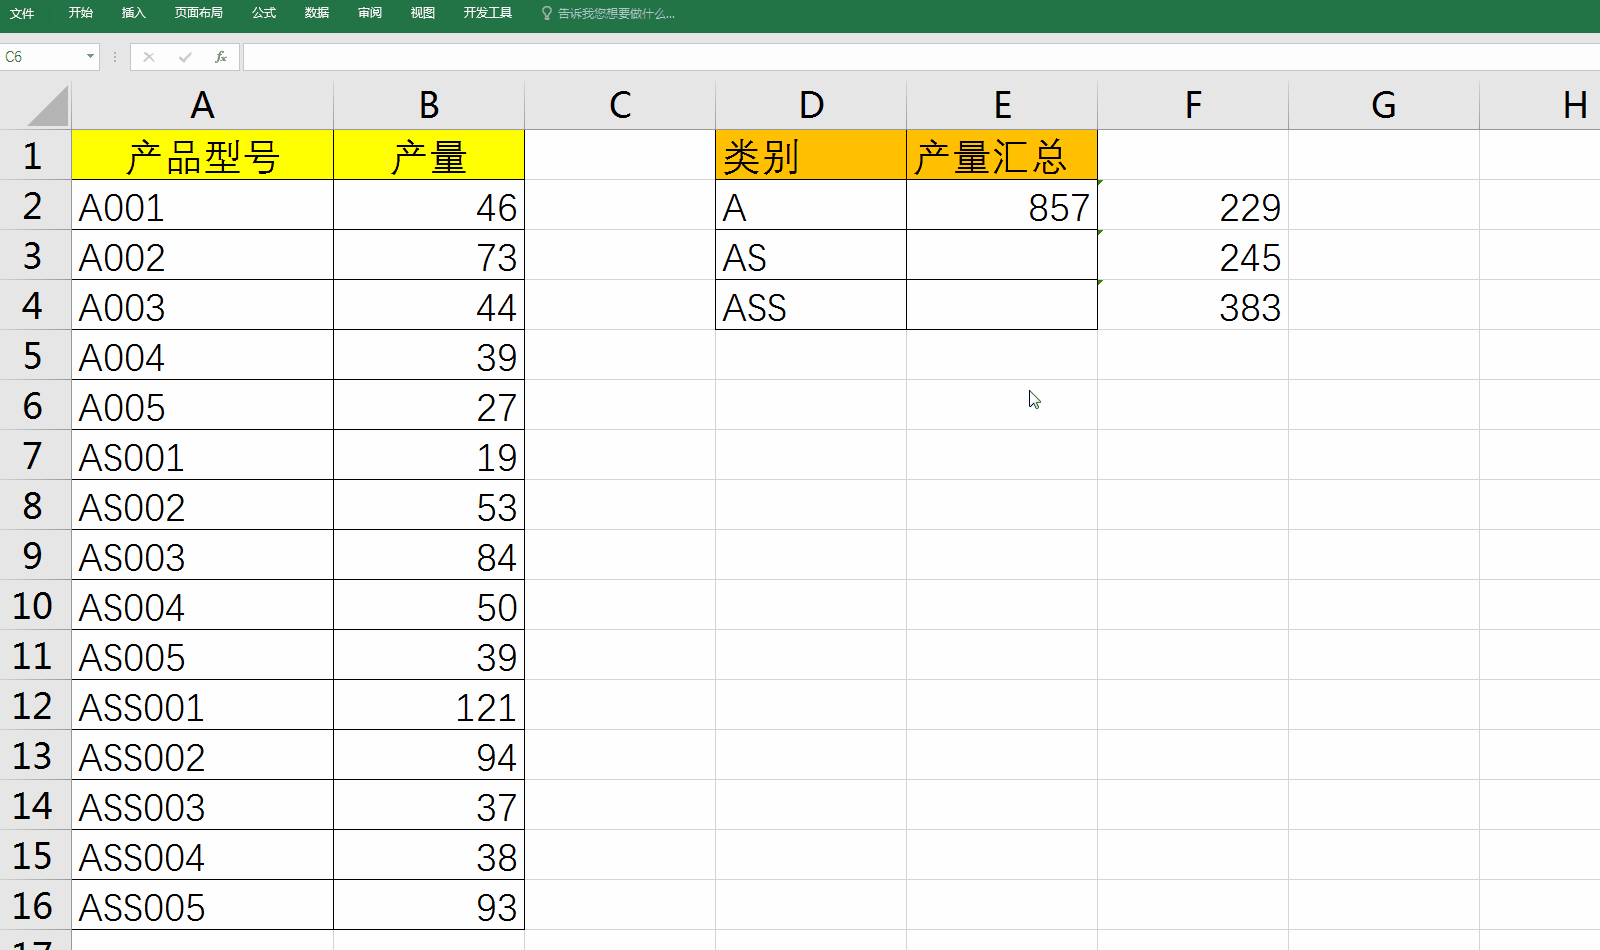Click the cell showing 245
The width and height of the screenshot is (1600, 950).
click(x=1193, y=255)
